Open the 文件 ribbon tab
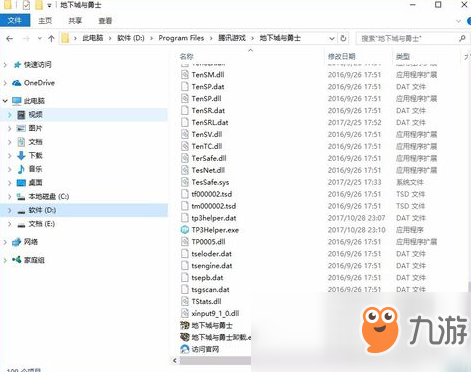Screen dimensions: 471x372 (x=15, y=21)
